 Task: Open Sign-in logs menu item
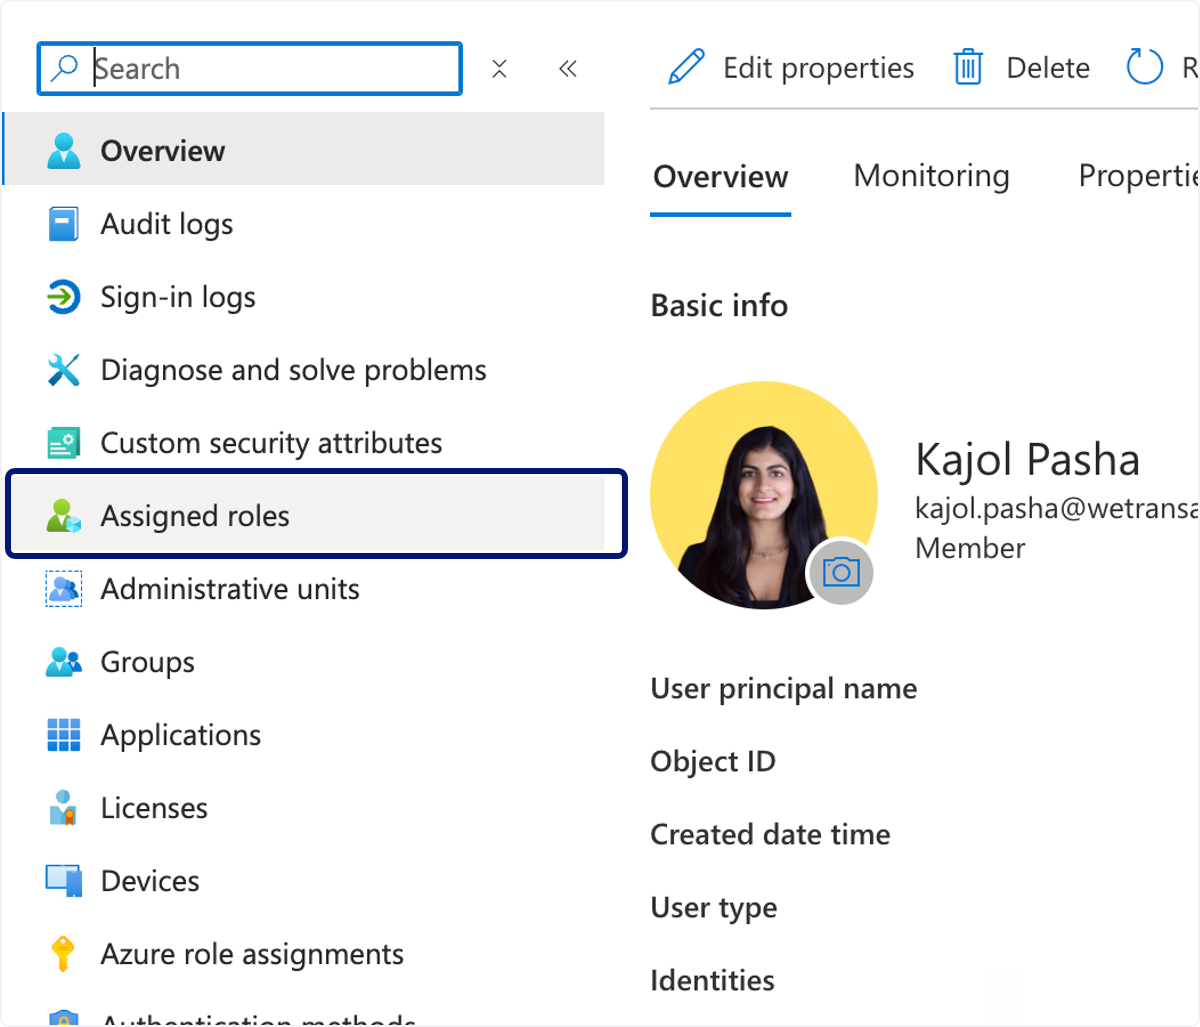pos(304,297)
